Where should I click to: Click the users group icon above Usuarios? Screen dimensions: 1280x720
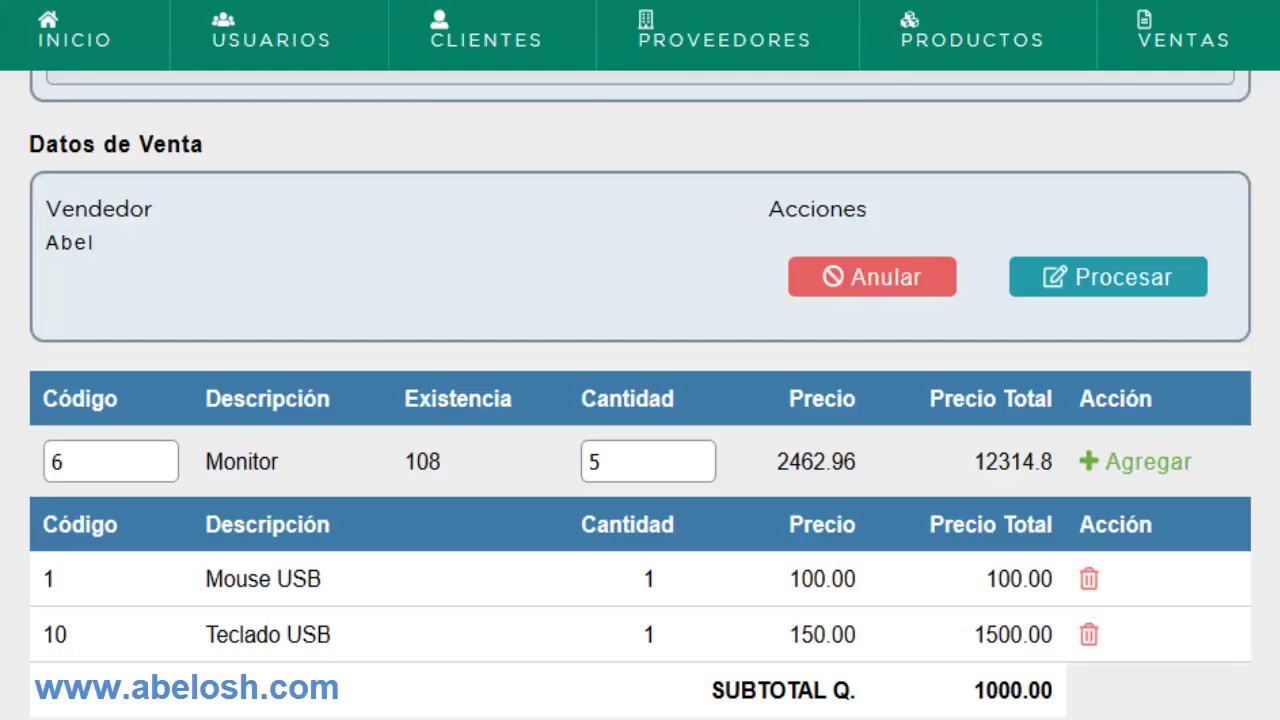click(223, 19)
